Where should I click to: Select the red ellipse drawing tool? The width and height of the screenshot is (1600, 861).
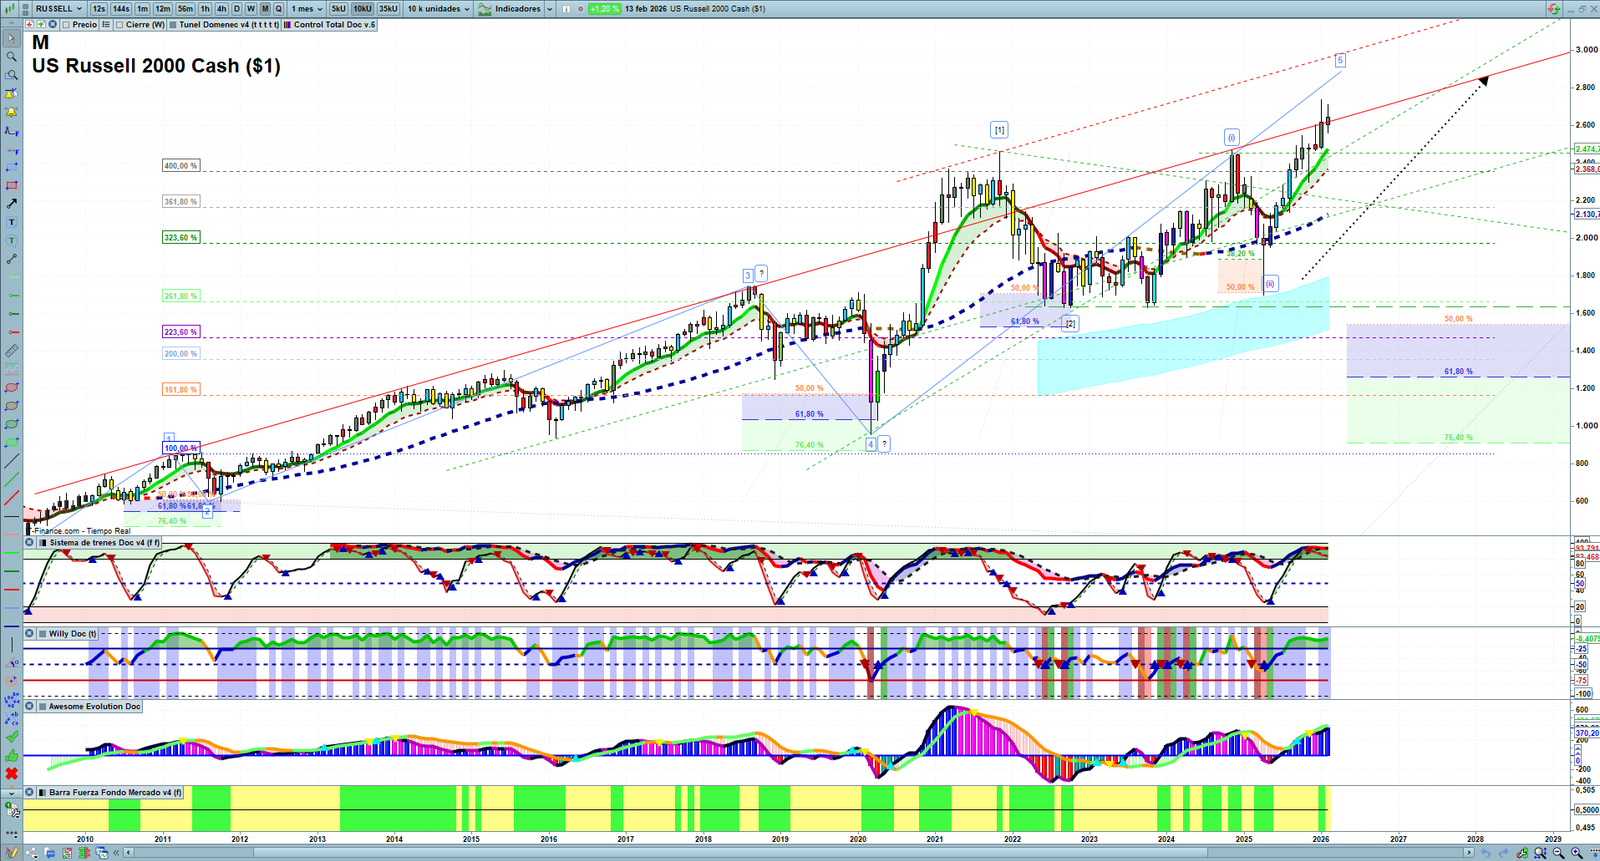(x=11, y=388)
